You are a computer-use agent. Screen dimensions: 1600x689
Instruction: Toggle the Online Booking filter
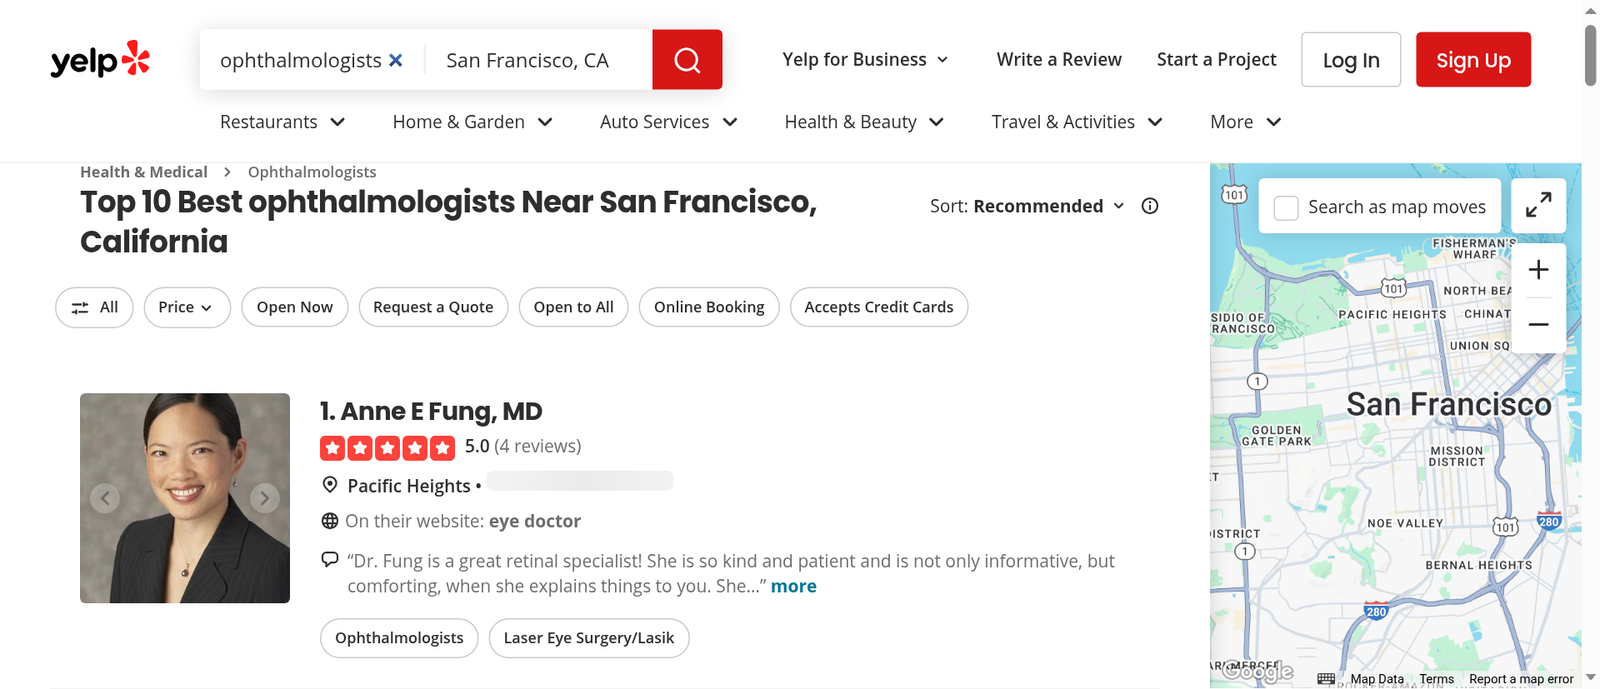709,307
